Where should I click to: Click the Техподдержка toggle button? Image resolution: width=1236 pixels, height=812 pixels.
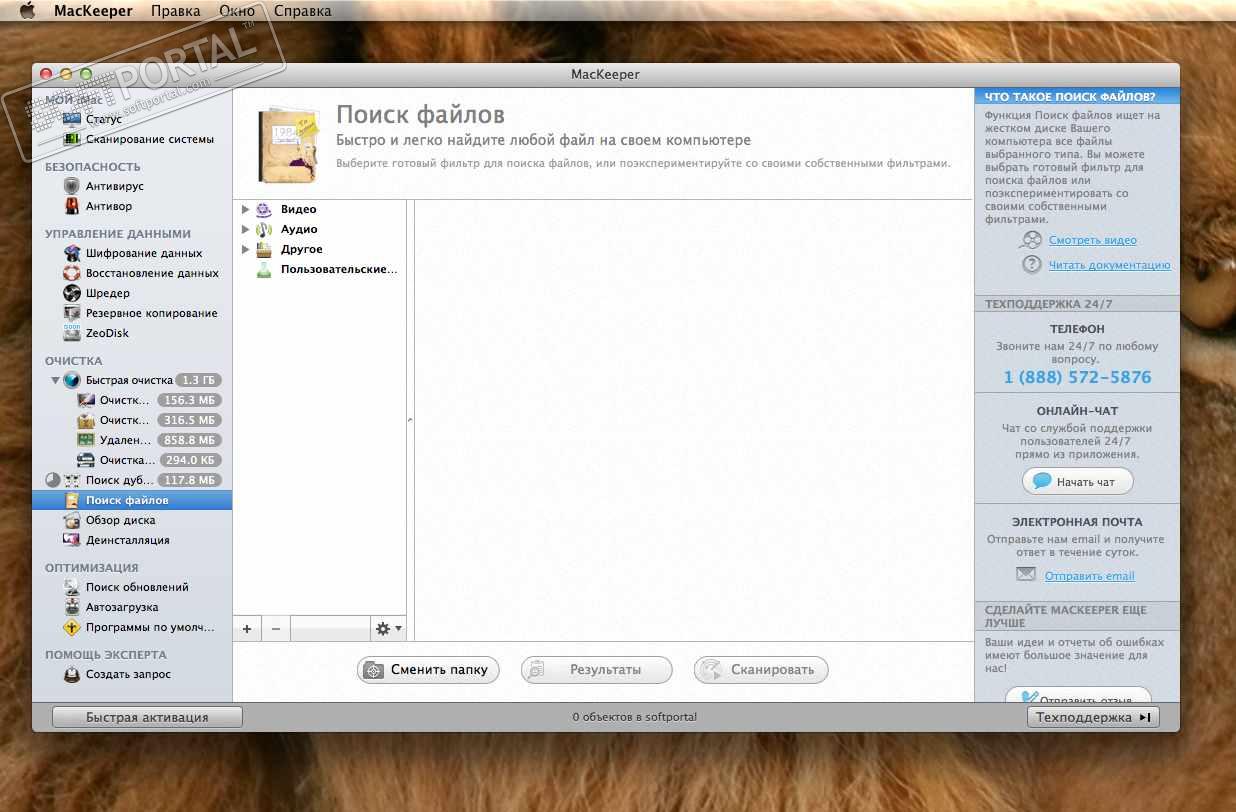click(1093, 717)
